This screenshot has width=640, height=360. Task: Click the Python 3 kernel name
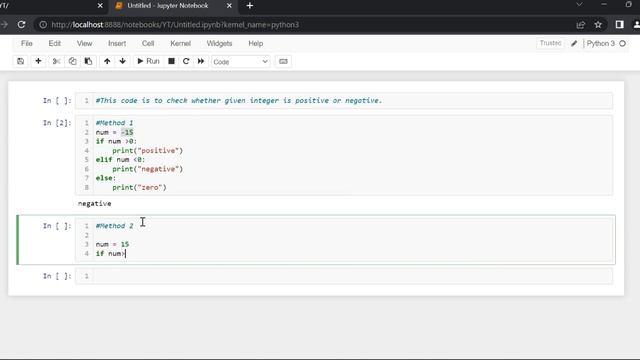[600, 44]
